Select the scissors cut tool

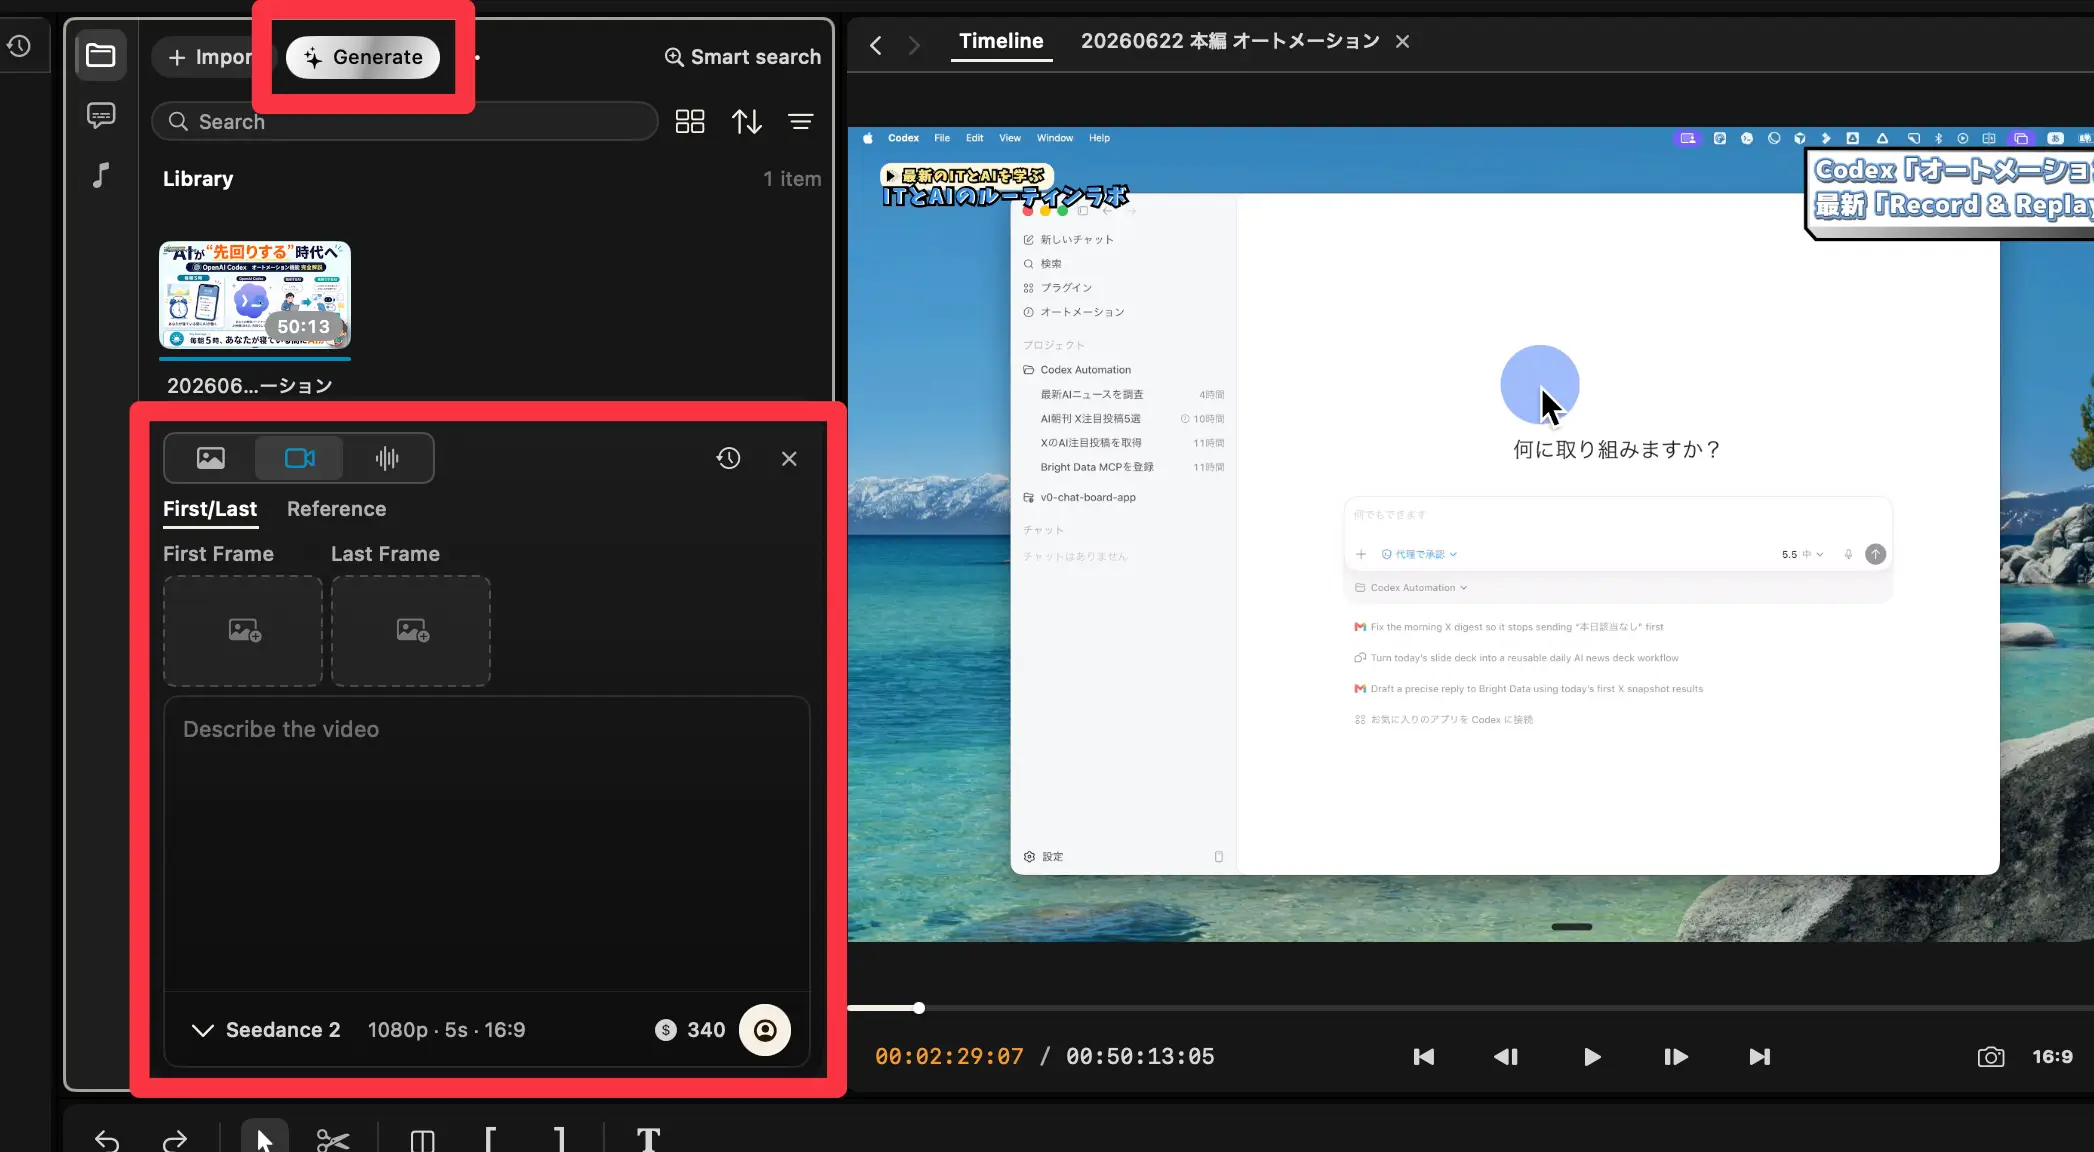(x=333, y=1140)
